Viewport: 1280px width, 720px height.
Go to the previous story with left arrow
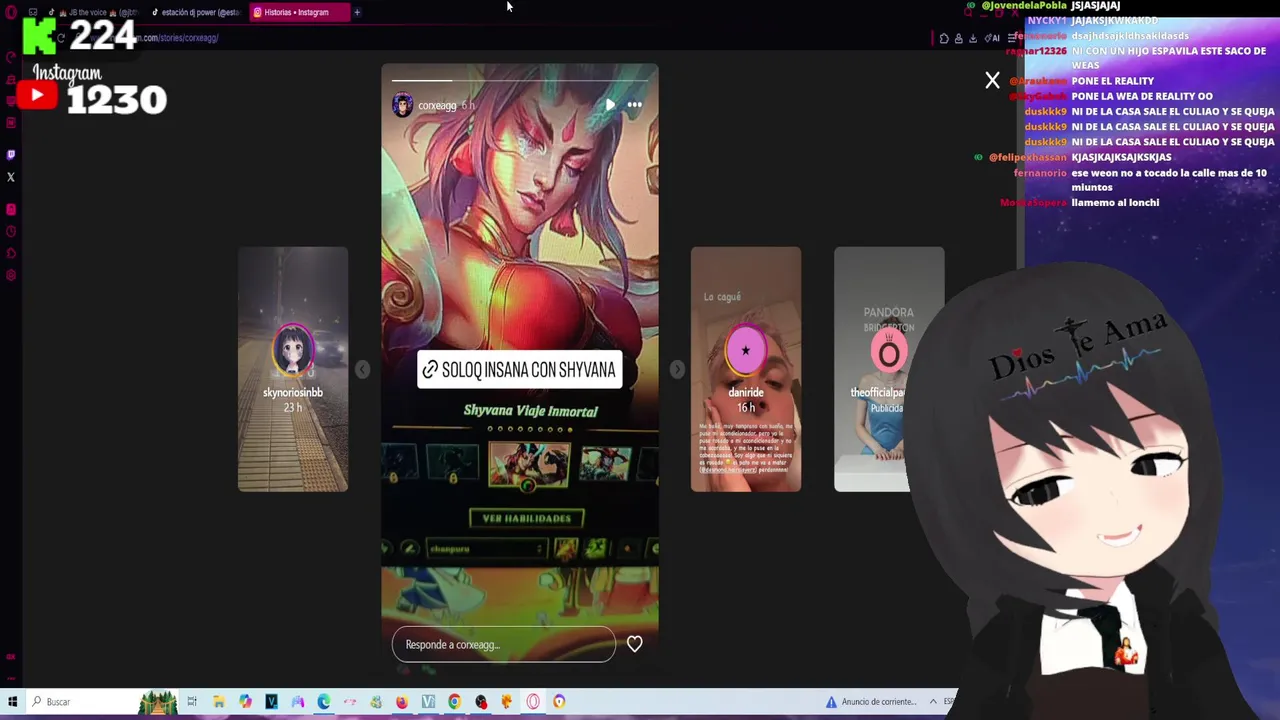click(x=362, y=369)
